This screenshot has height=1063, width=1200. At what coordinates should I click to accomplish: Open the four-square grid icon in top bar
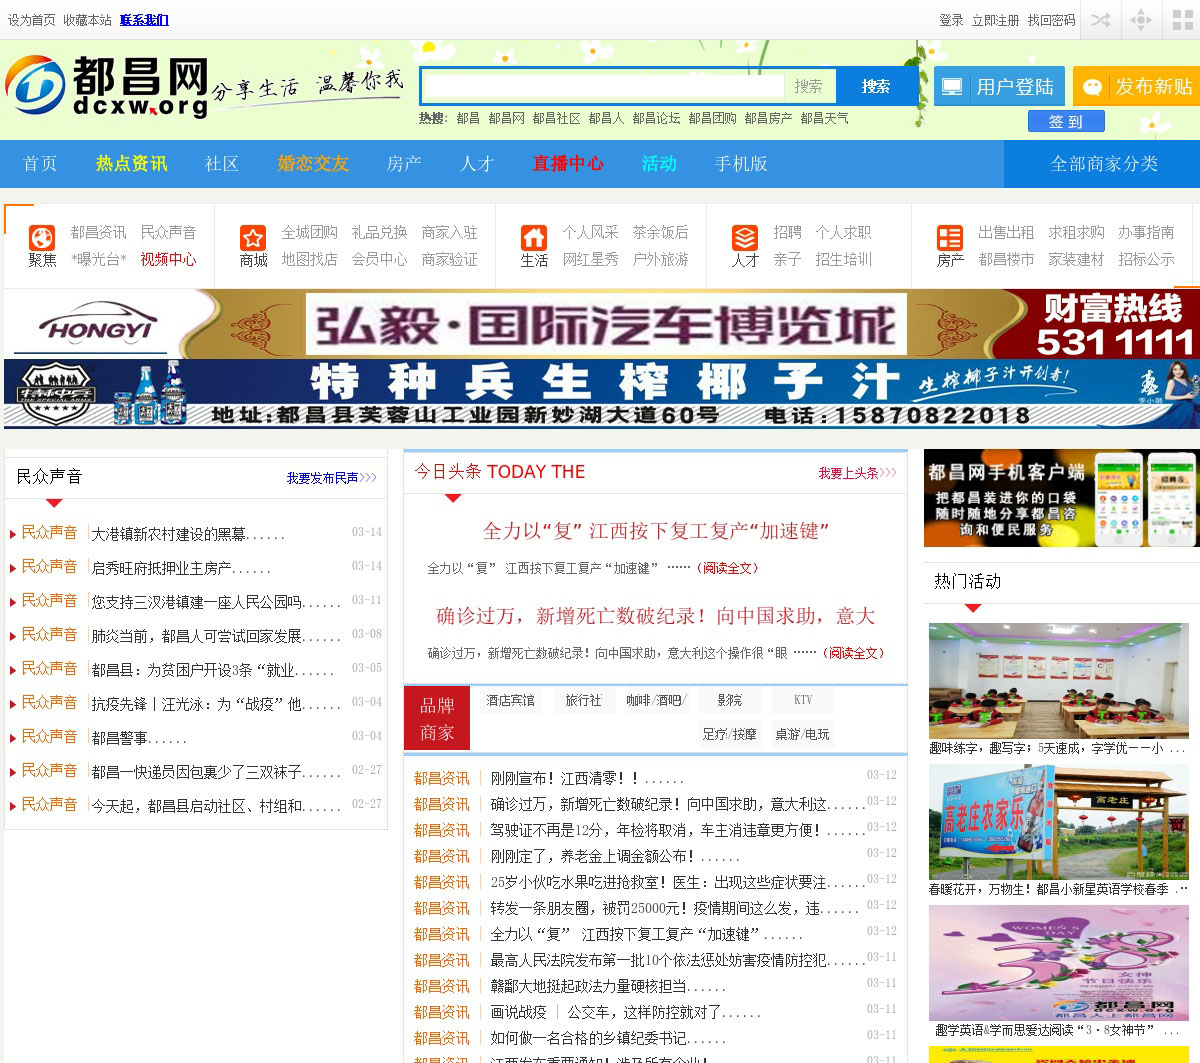click(x=1181, y=20)
